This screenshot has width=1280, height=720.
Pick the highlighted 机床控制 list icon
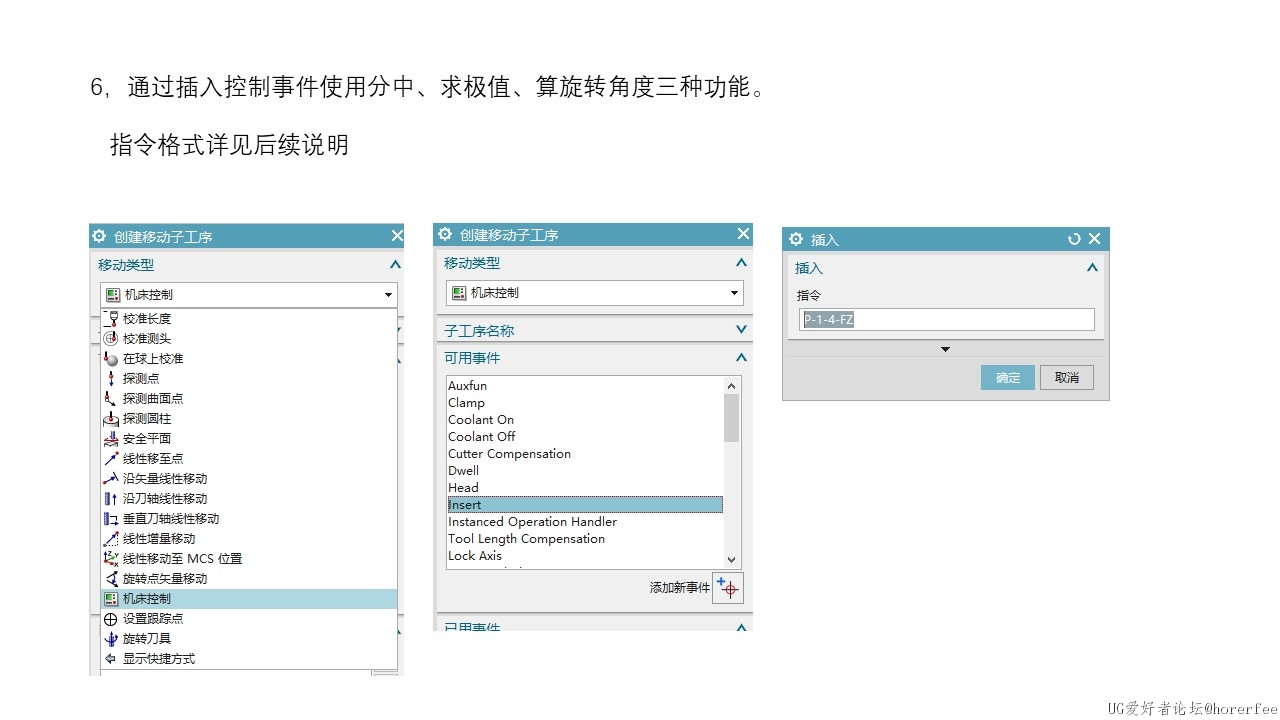pyautogui.click(x=111, y=598)
